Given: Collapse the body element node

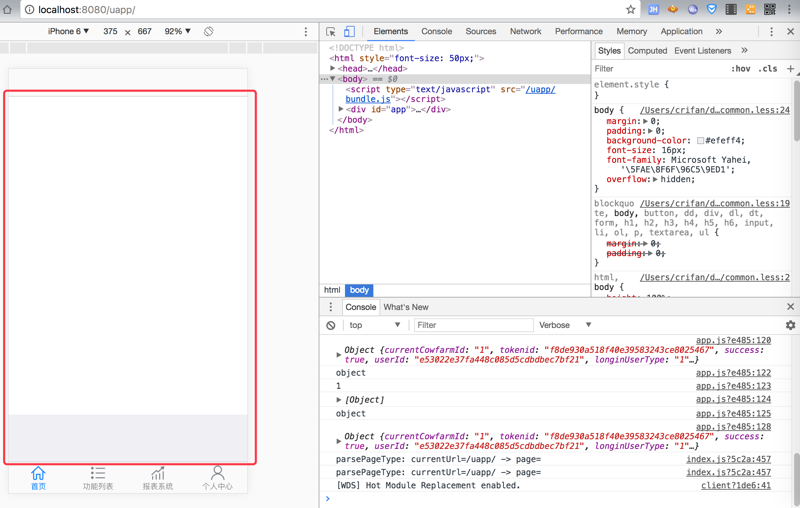Looking at the screenshot, I should (333, 79).
